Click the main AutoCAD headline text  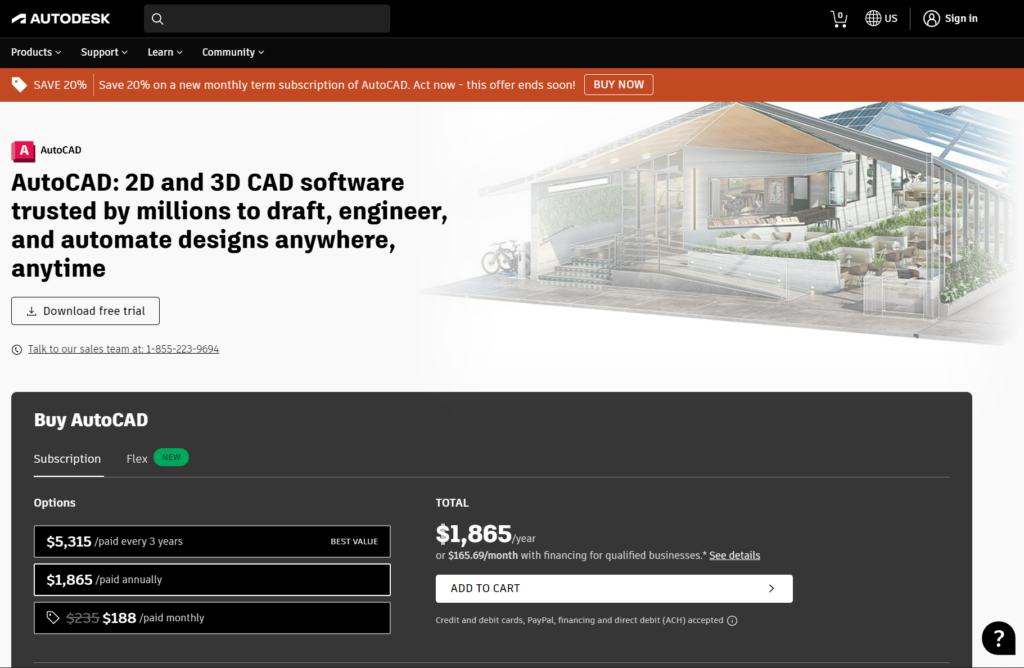pos(229,225)
